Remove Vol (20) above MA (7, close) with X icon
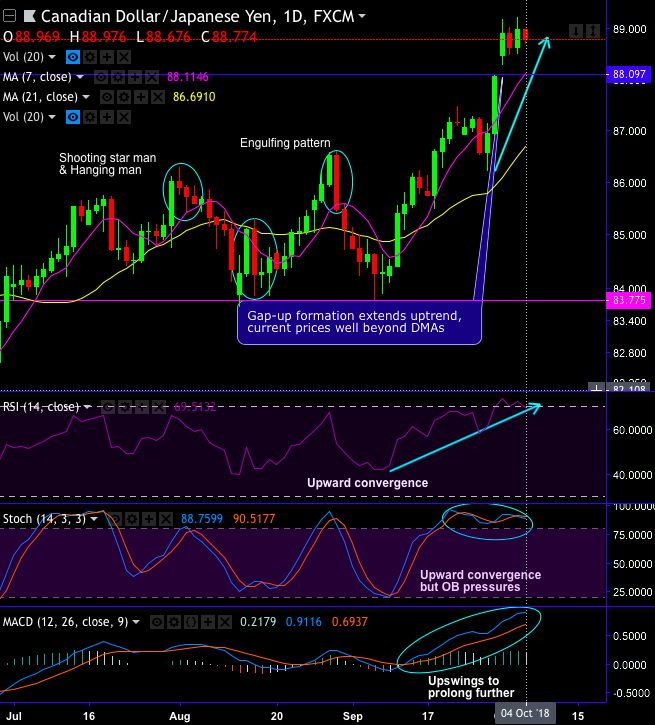 pyautogui.click(x=123, y=57)
